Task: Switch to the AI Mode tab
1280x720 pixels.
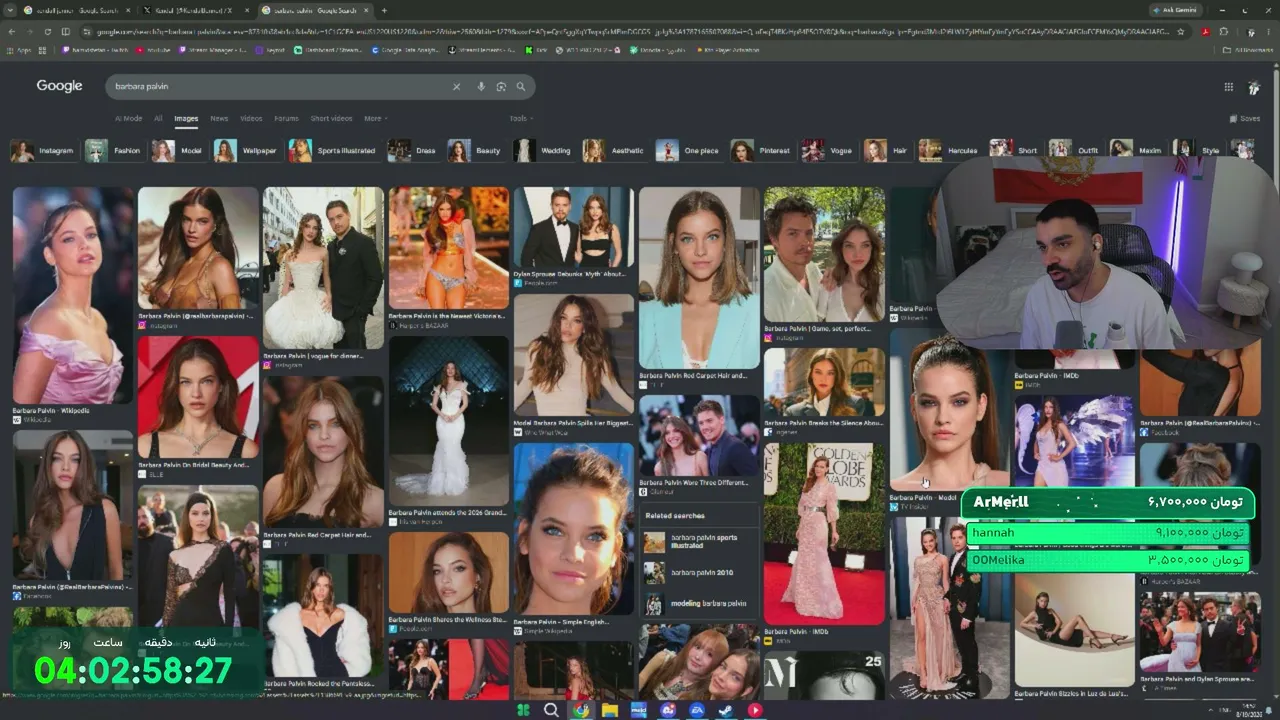Action: [128, 118]
